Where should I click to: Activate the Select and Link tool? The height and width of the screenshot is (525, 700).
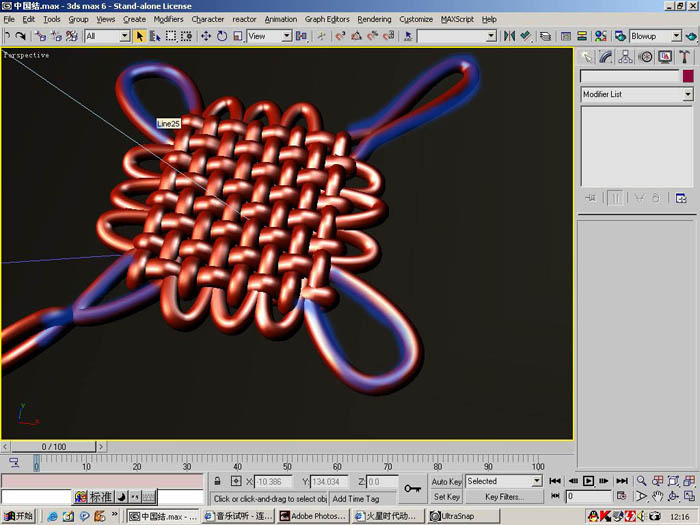point(40,36)
